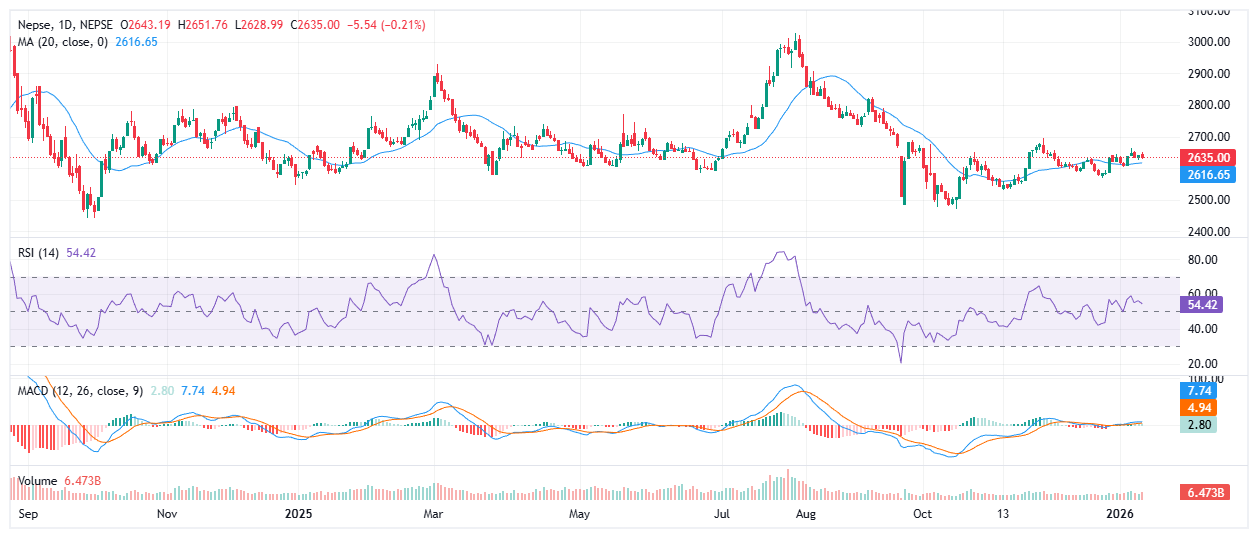Click the 2026 label on time axis
1258x538 pixels.
[x=1119, y=514]
